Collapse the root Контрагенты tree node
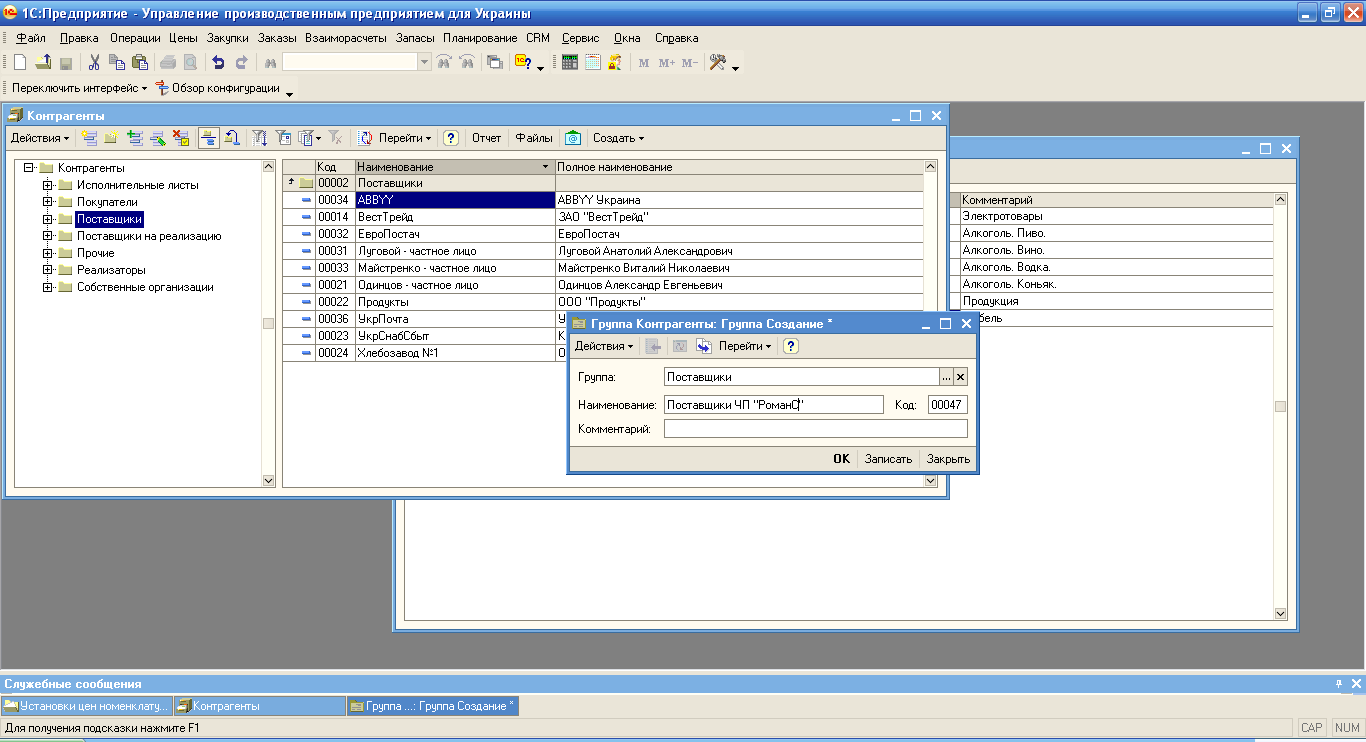 28,168
